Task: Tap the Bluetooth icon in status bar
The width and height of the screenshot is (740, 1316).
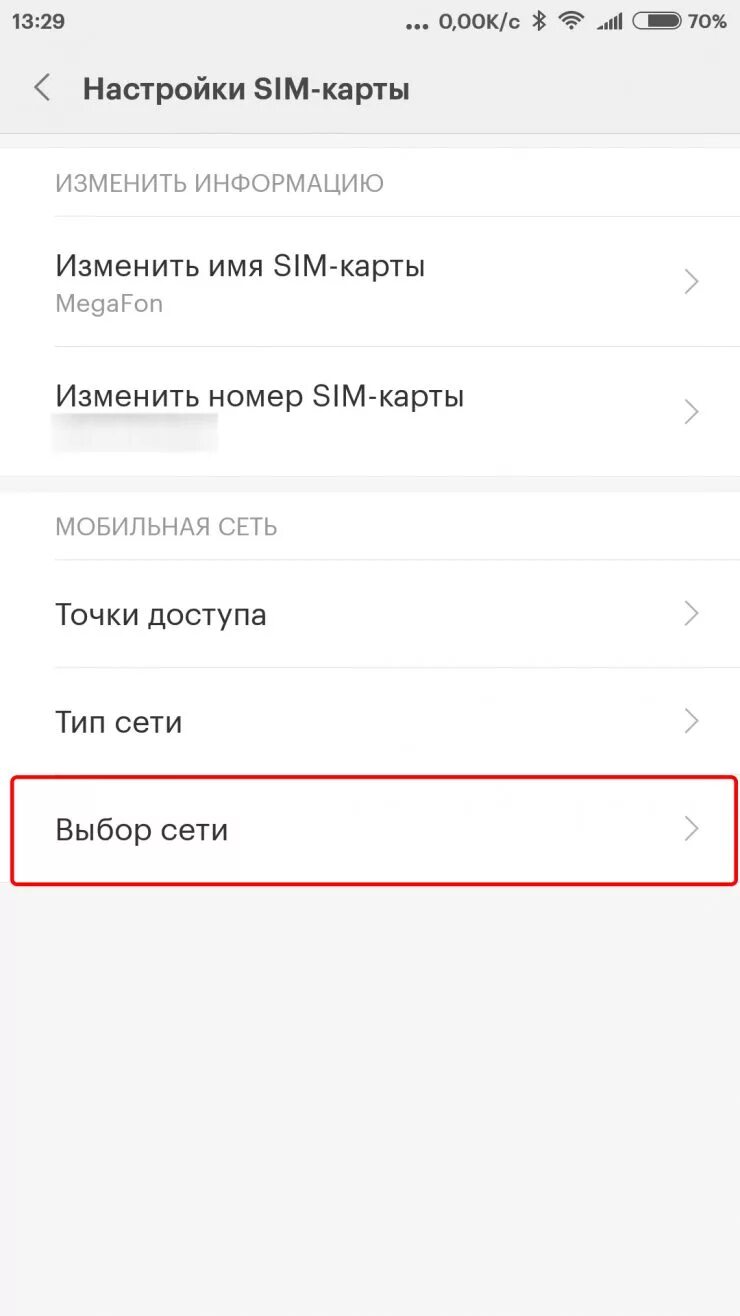Action: (x=539, y=21)
